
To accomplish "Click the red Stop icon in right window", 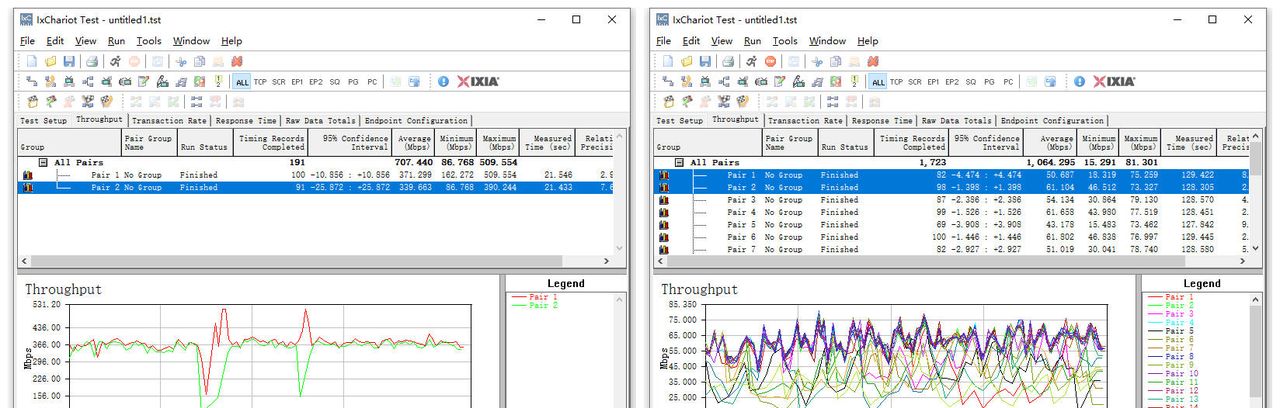I will tap(770, 62).
